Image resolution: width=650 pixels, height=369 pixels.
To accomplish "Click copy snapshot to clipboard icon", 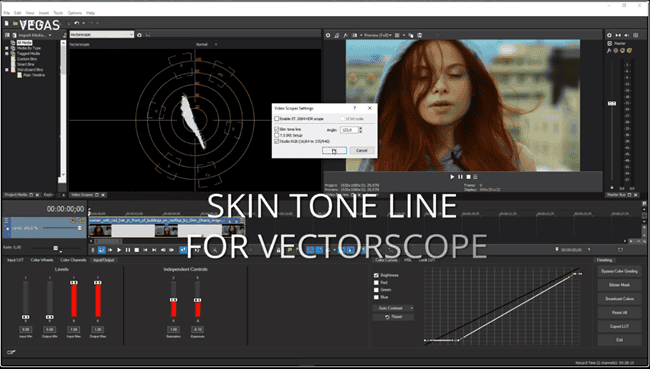I will click(411, 35).
